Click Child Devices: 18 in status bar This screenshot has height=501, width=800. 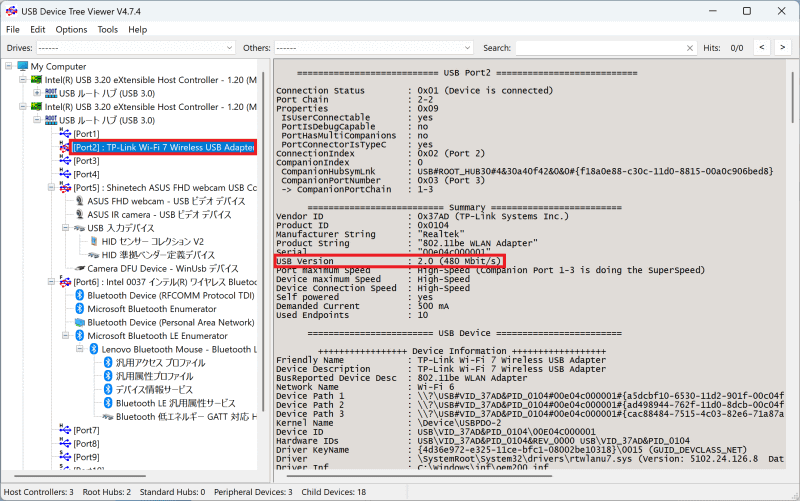click(334, 492)
